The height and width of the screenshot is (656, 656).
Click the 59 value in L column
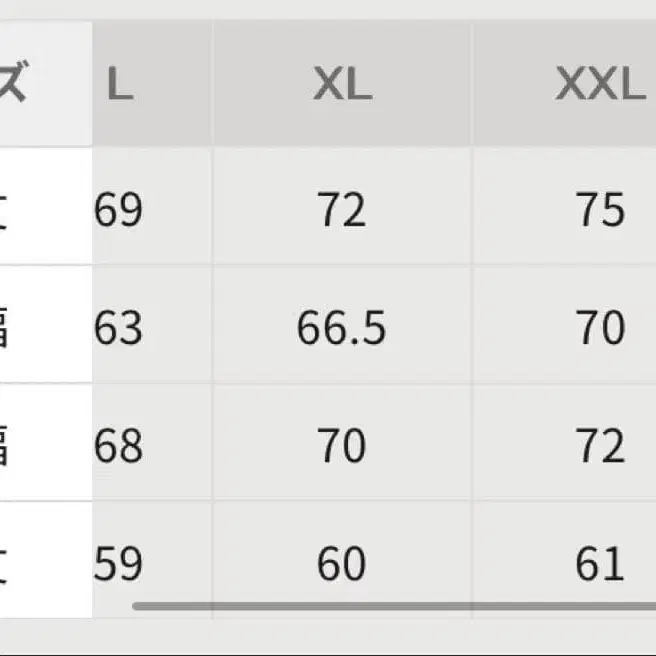click(119, 564)
